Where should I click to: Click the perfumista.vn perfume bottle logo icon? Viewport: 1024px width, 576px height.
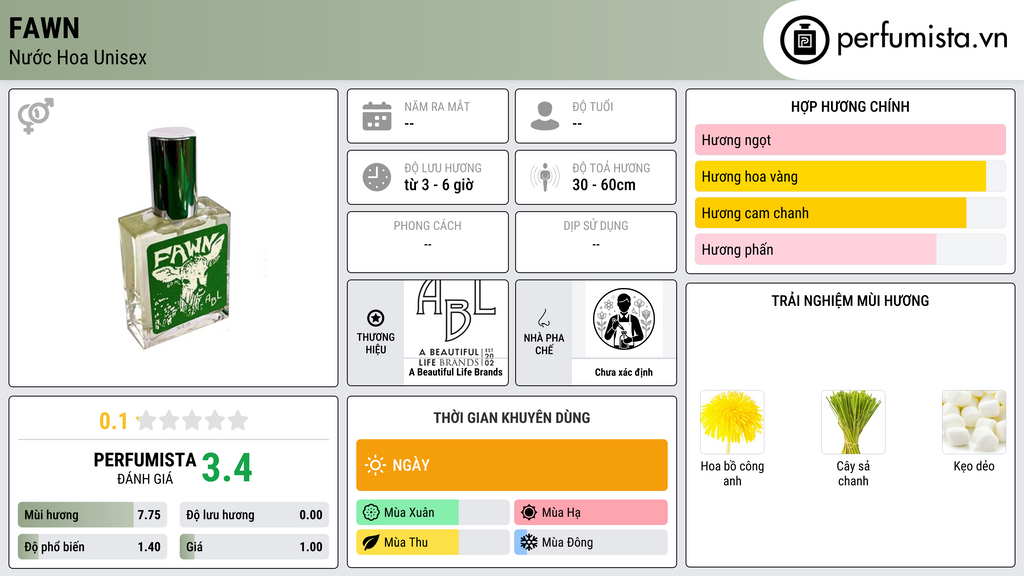pos(804,40)
